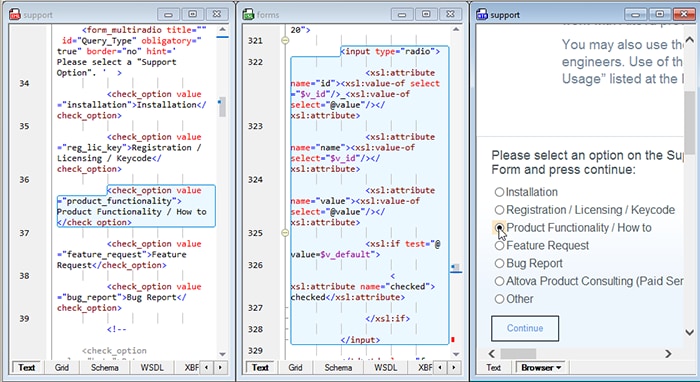
Task: Switch right support window to Text tab
Action: (493, 368)
